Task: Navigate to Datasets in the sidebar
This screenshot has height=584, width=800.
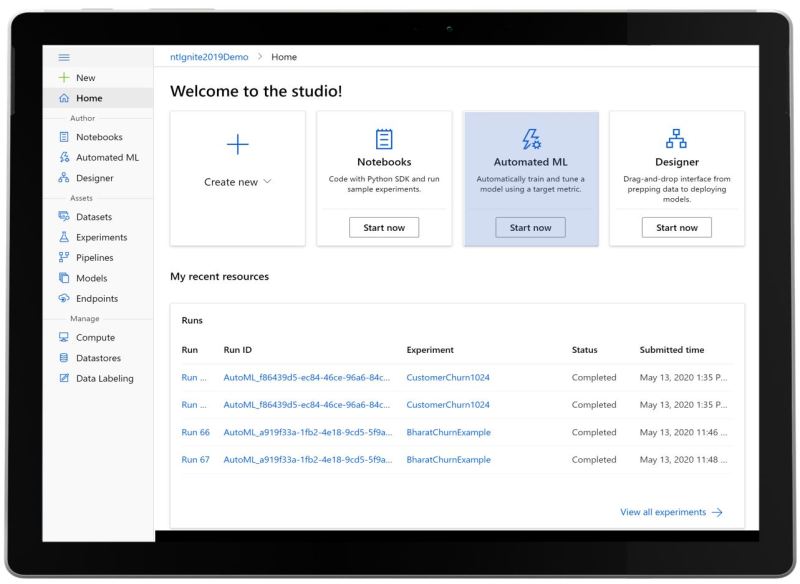Action: tap(98, 216)
